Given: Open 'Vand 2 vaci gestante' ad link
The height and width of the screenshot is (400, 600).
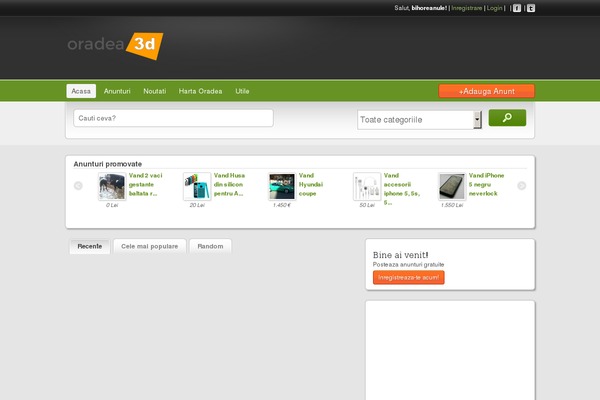Looking at the screenshot, I should [145, 184].
